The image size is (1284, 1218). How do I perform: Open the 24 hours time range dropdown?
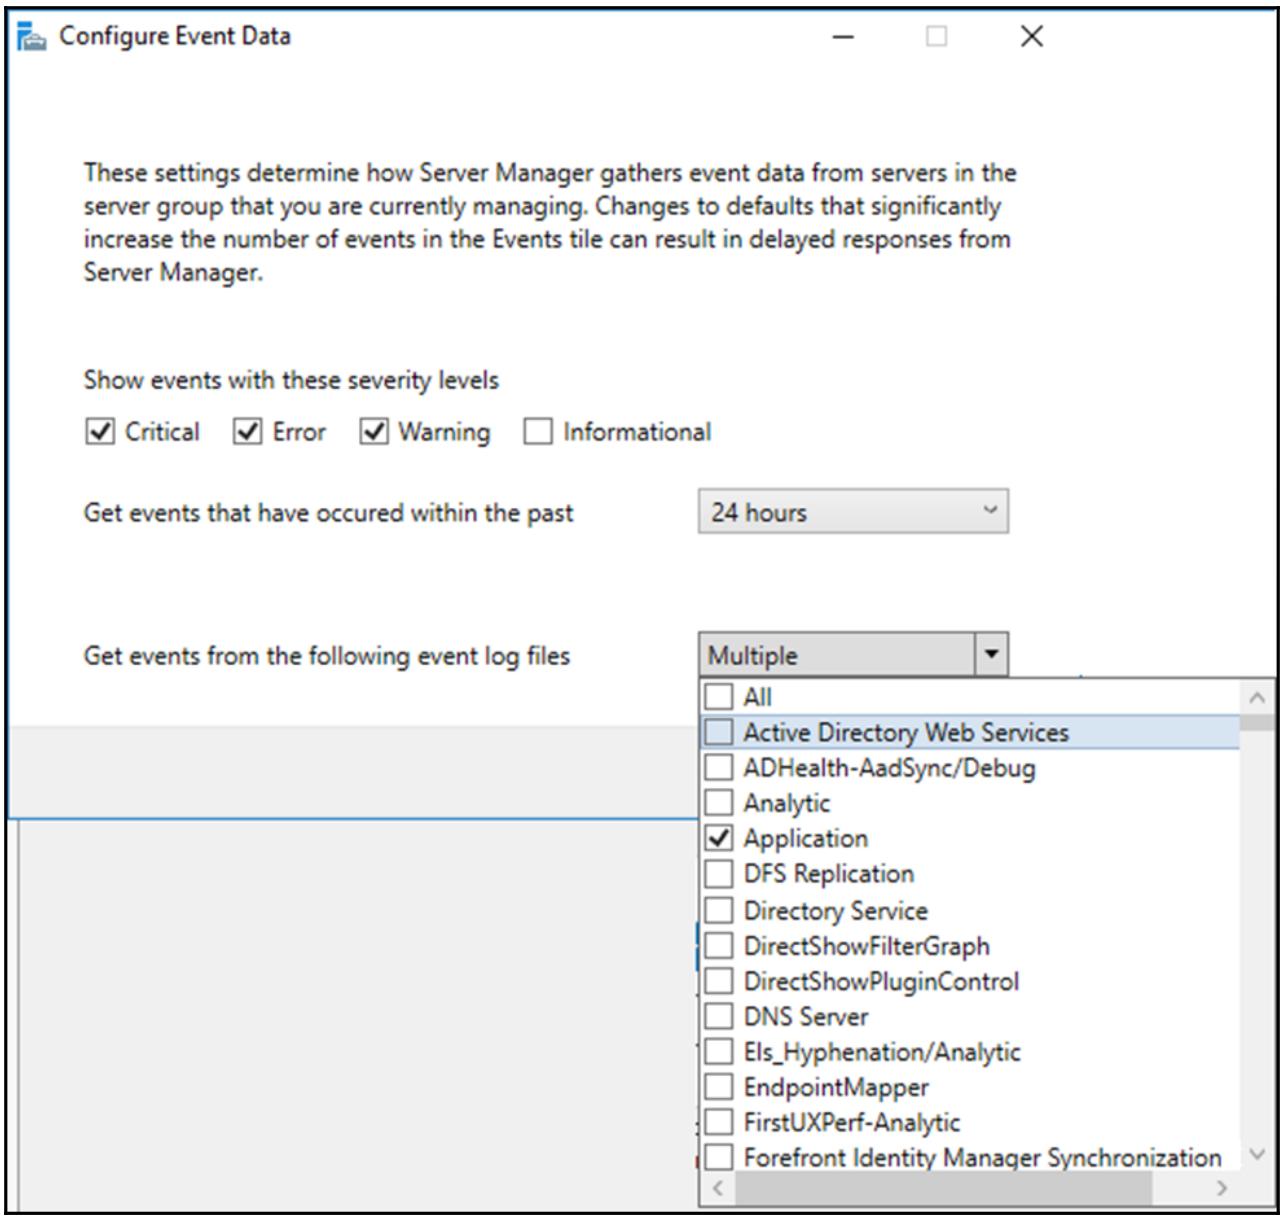point(853,512)
